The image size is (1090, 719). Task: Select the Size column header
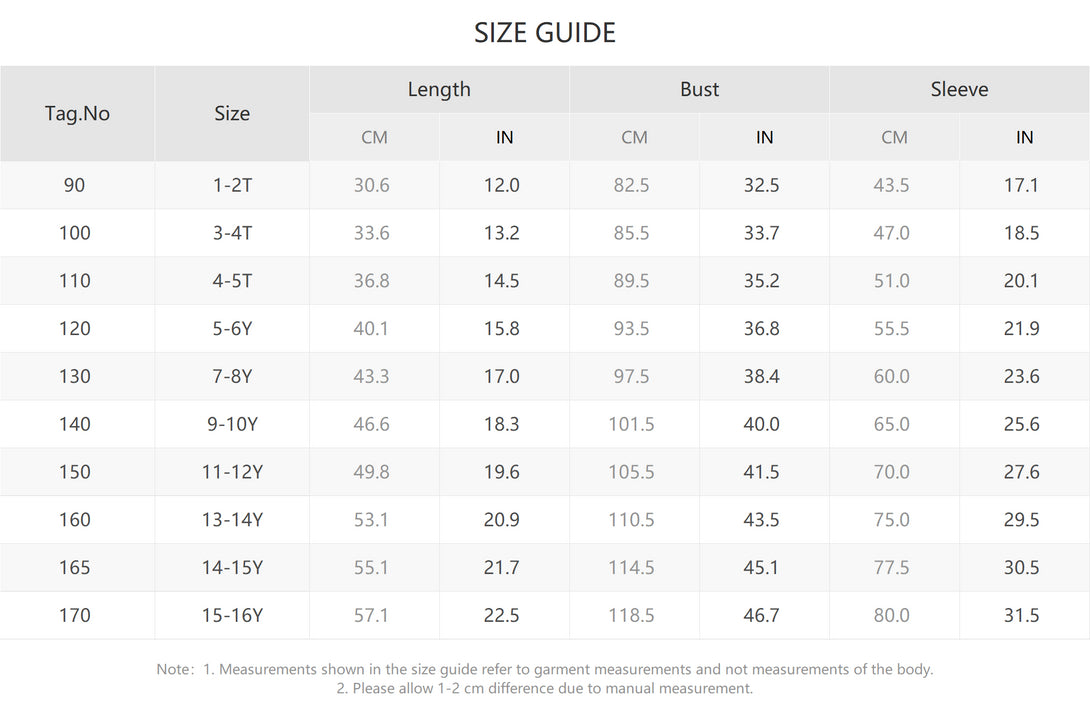[231, 113]
